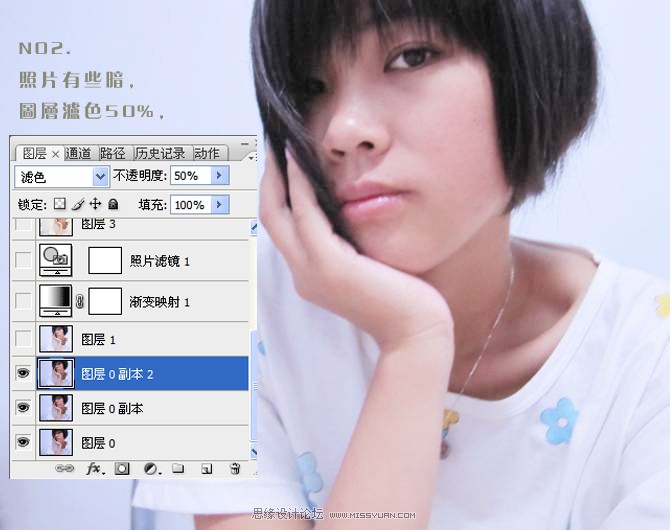This screenshot has height=530, width=670.
Task: Show the 图层 3 layer
Action: click(23, 225)
